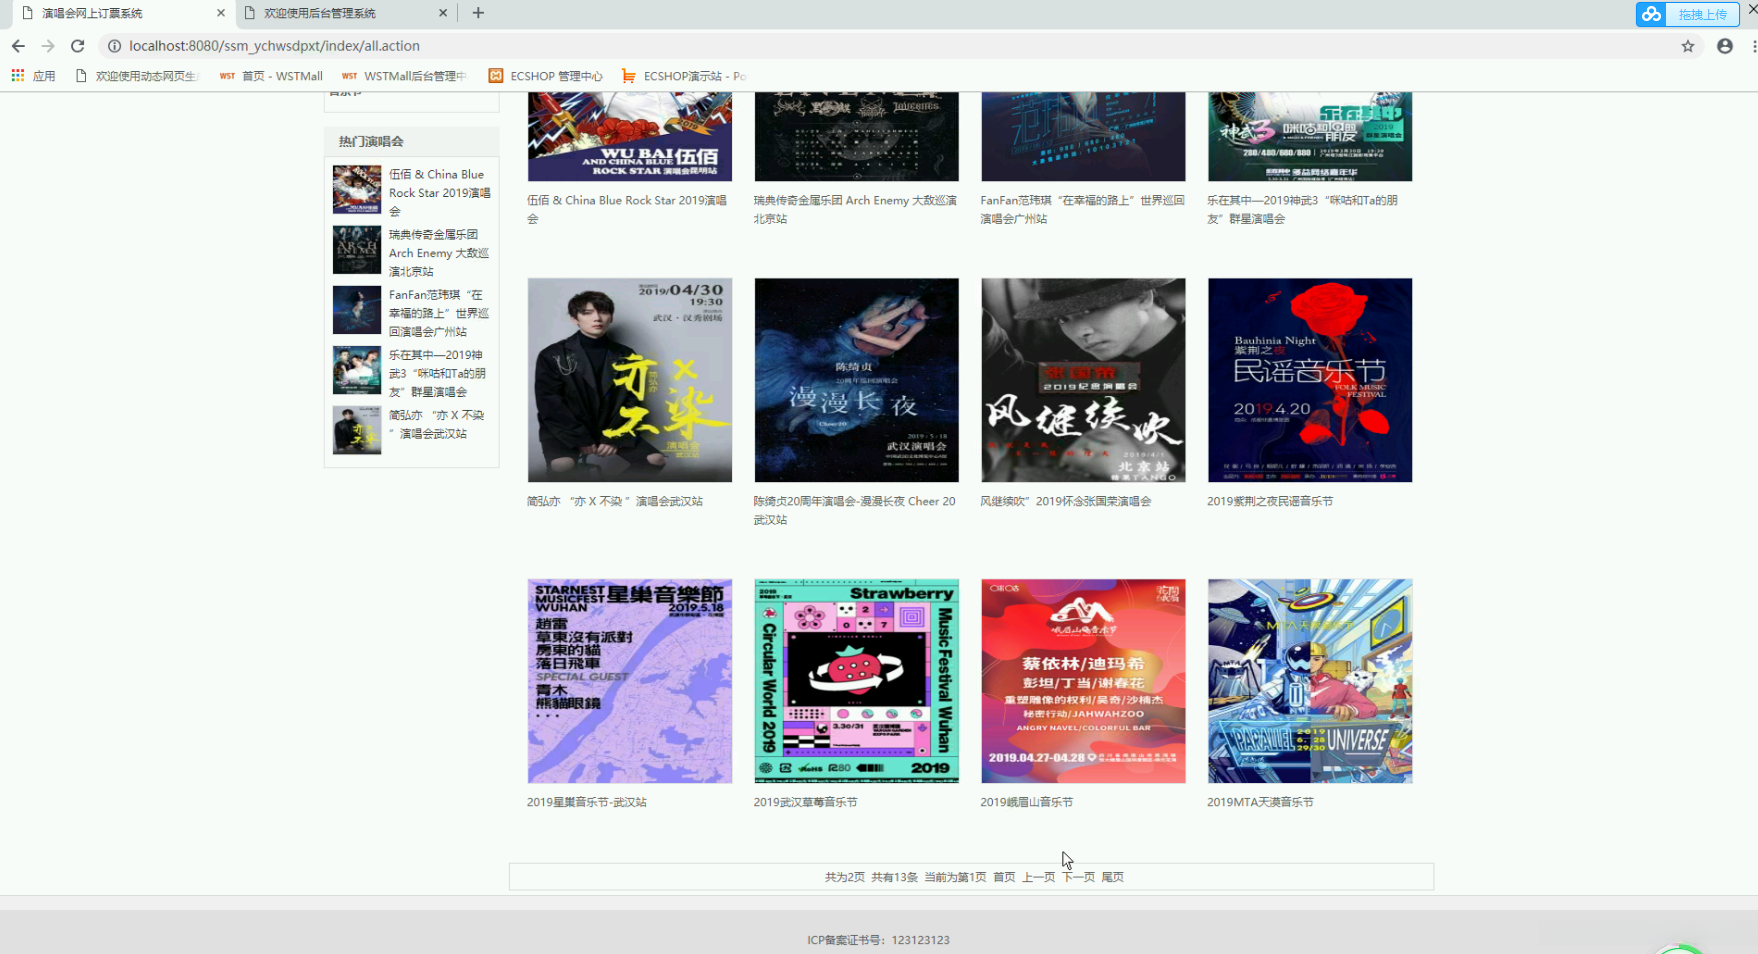Open title 陈绮贞20周年演唱会-漫漫长夜
This screenshot has height=954, width=1758.
coord(855,510)
